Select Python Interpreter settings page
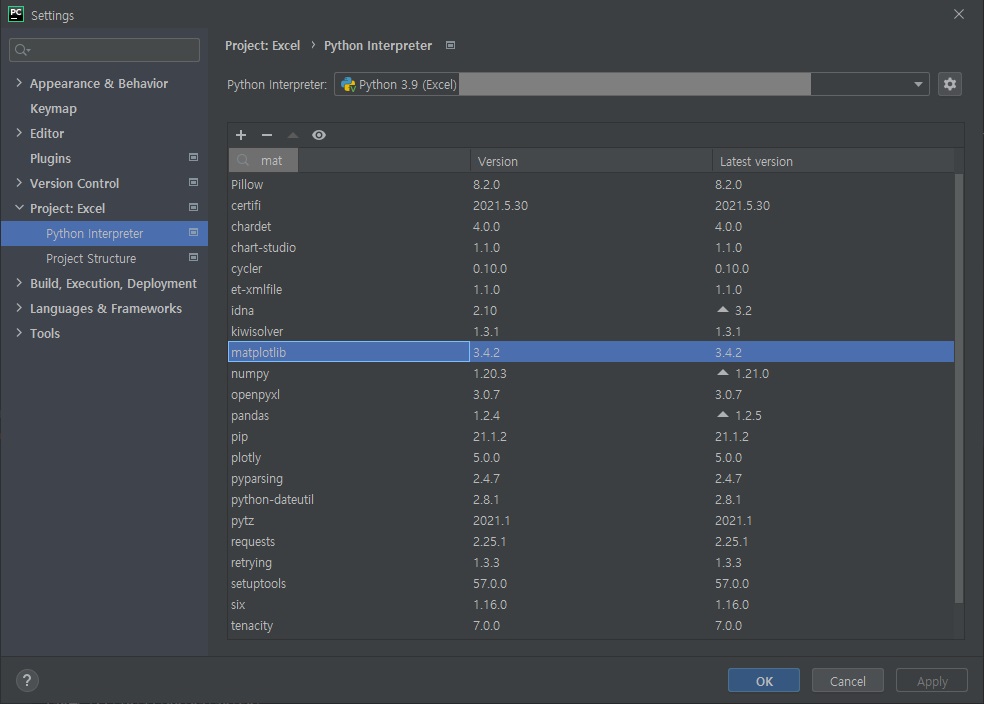The height and width of the screenshot is (704, 984). 104,233
